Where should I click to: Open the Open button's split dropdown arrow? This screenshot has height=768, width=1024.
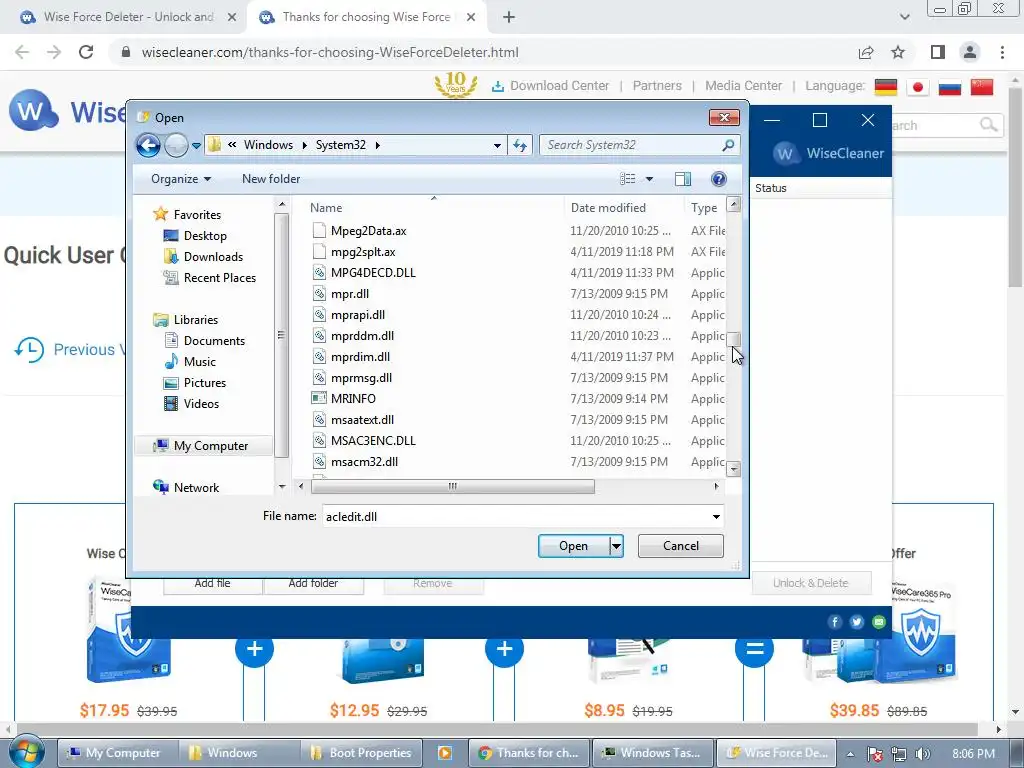pyautogui.click(x=616, y=546)
